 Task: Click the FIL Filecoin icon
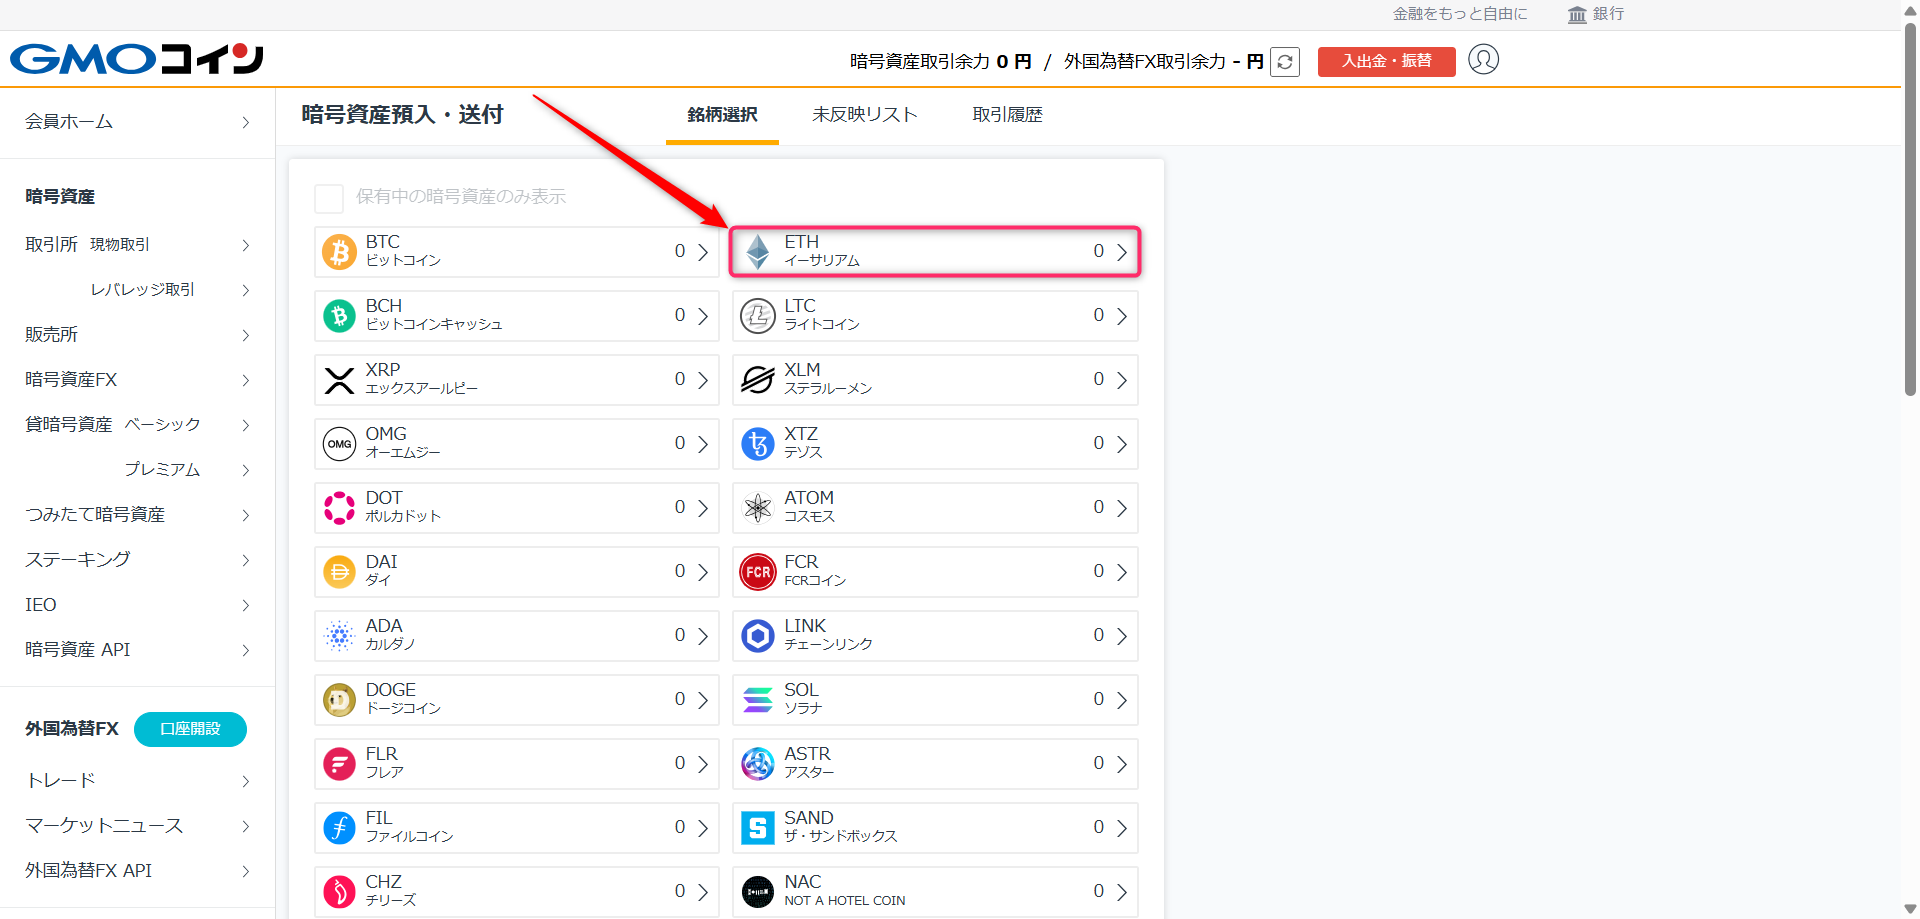[x=340, y=828]
